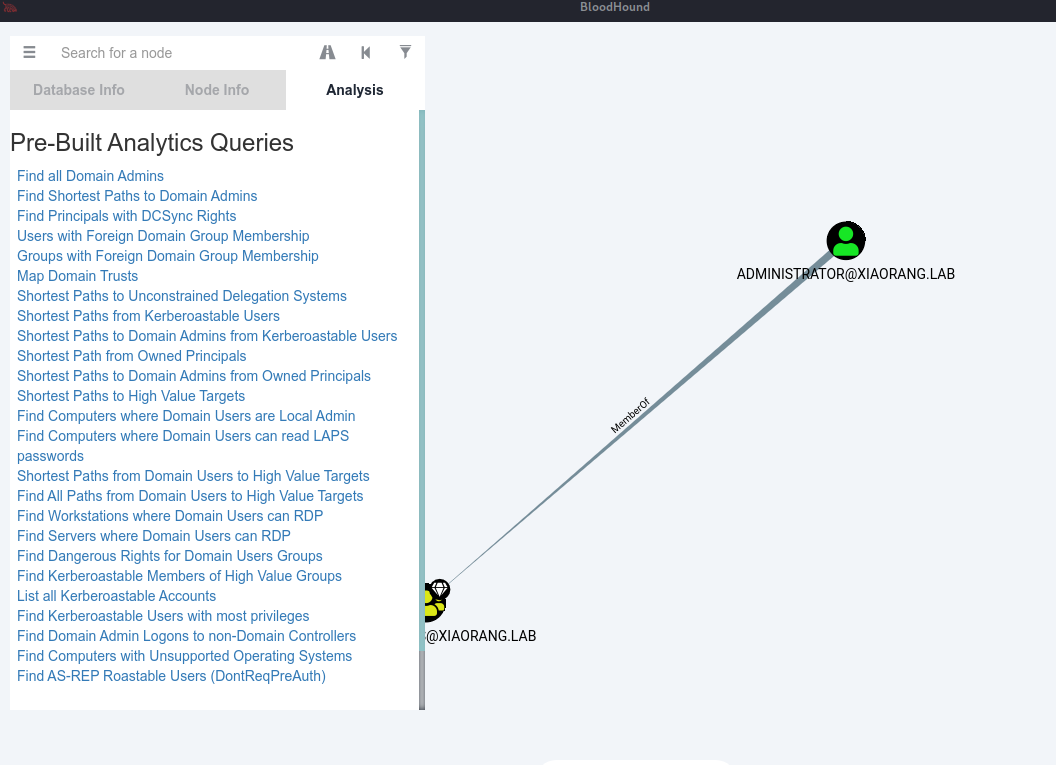The image size is (1056, 765).
Task: Run List all Kerberoastable Accounts query
Action: click(116, 596)
